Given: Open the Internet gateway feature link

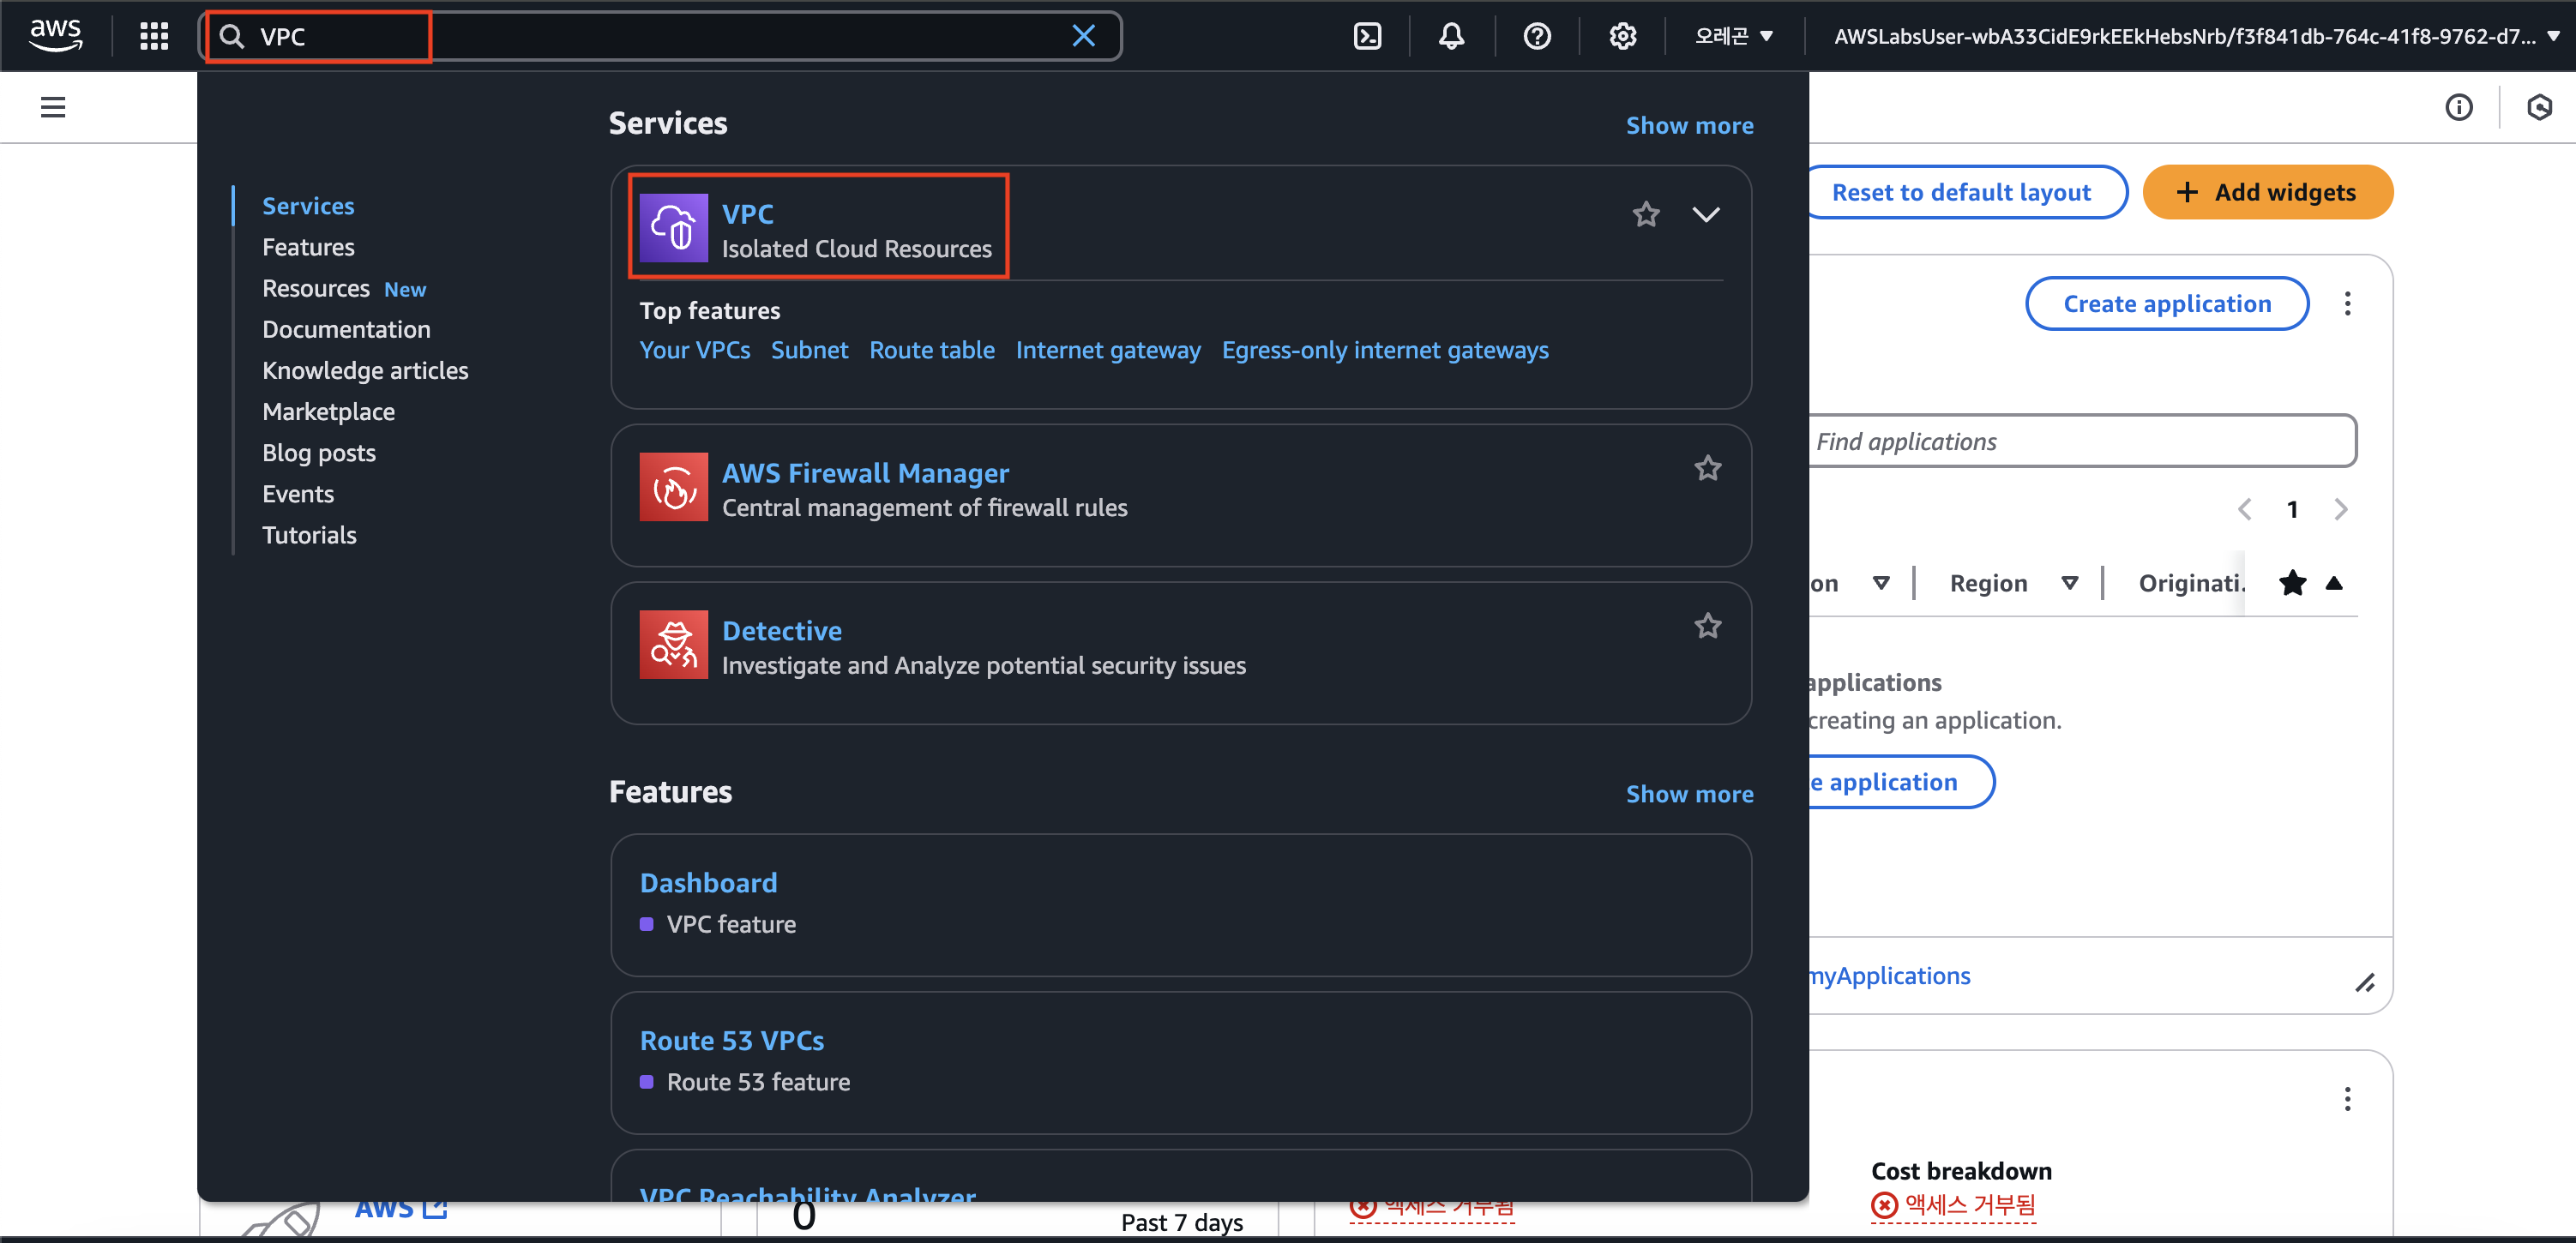Looking at the screenshot, I should click(1108, 350).
